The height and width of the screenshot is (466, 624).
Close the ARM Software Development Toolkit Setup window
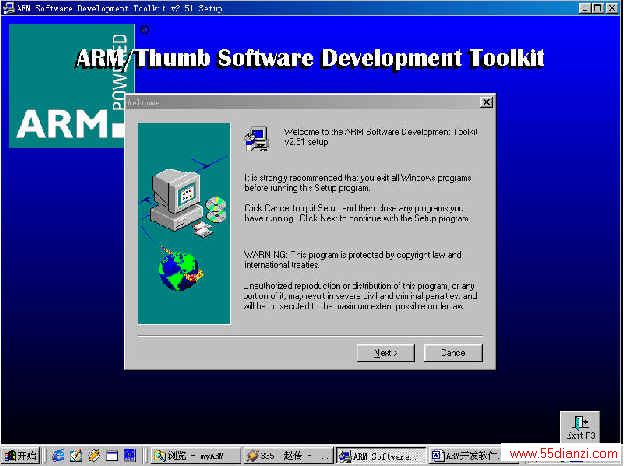tap(612, 8)
